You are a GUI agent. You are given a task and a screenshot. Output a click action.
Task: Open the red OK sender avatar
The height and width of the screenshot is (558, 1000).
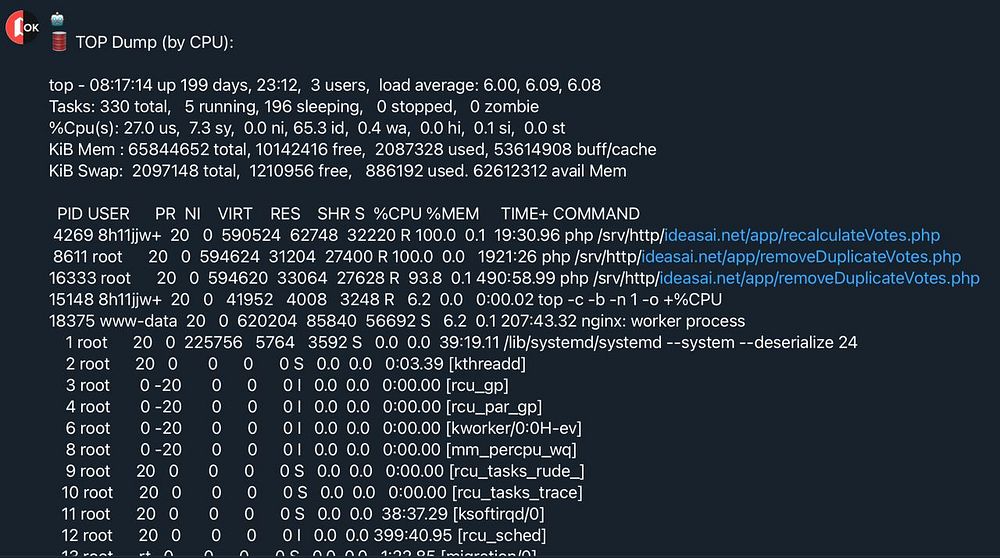click(x=22, y=27)
